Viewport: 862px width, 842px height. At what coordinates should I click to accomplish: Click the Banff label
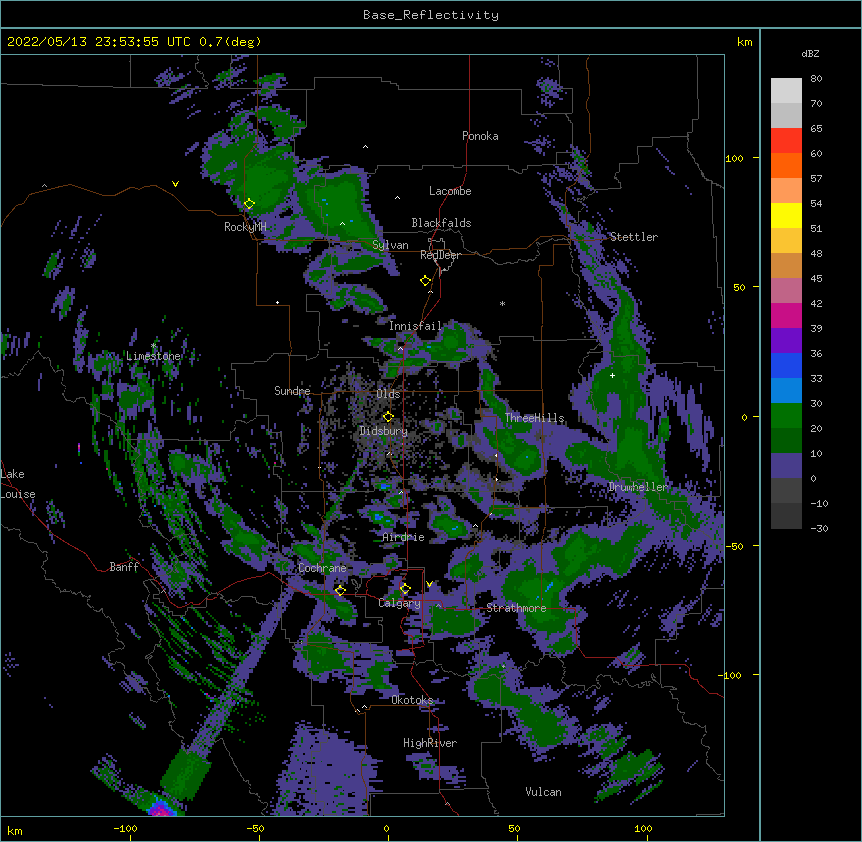click(124, 567)
